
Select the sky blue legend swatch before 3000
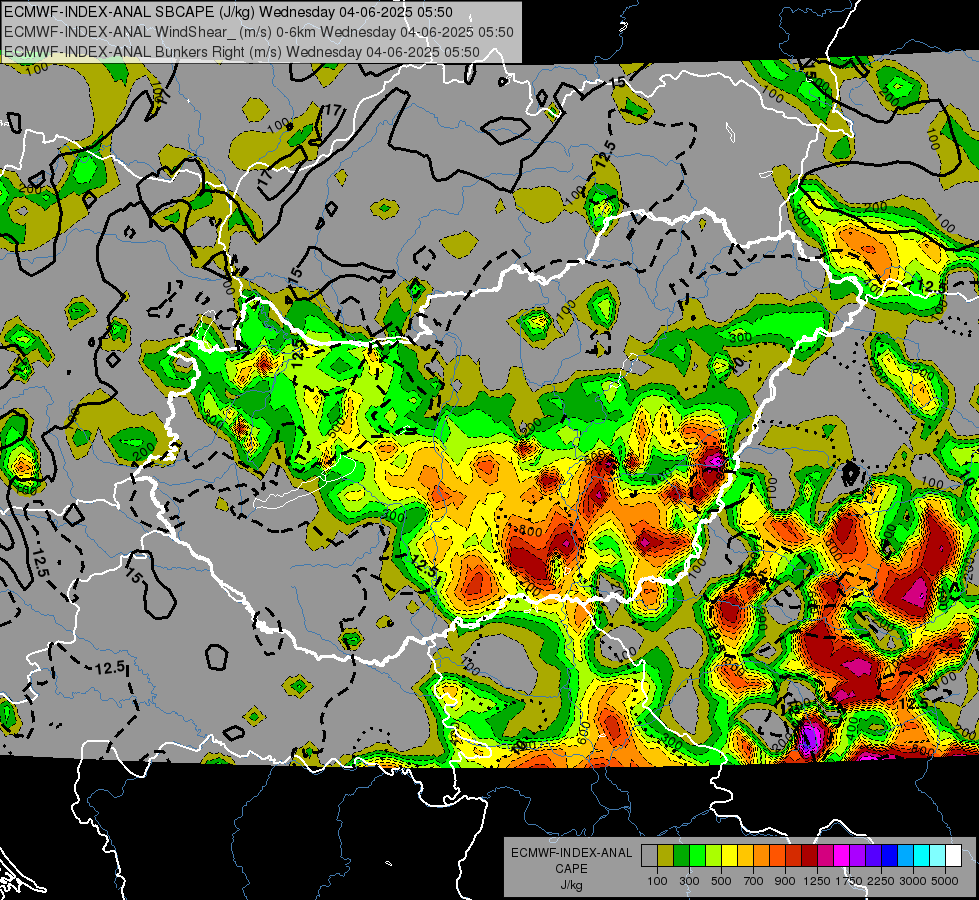pyautogui.click(x=906, y=856)
